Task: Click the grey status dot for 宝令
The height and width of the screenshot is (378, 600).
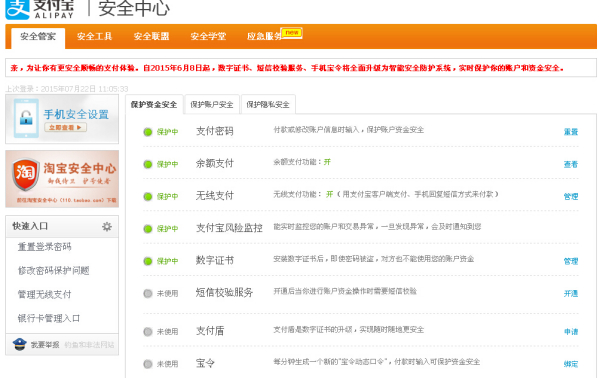Action: point(148,364)
